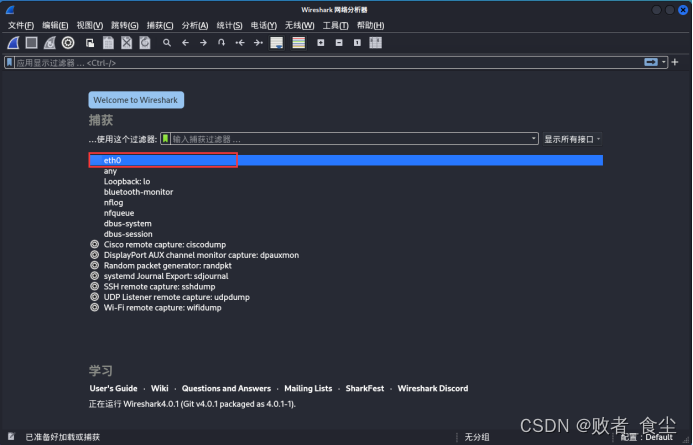Zoom out main window text icon
The image size is (693, 445).
pos(339,43)
